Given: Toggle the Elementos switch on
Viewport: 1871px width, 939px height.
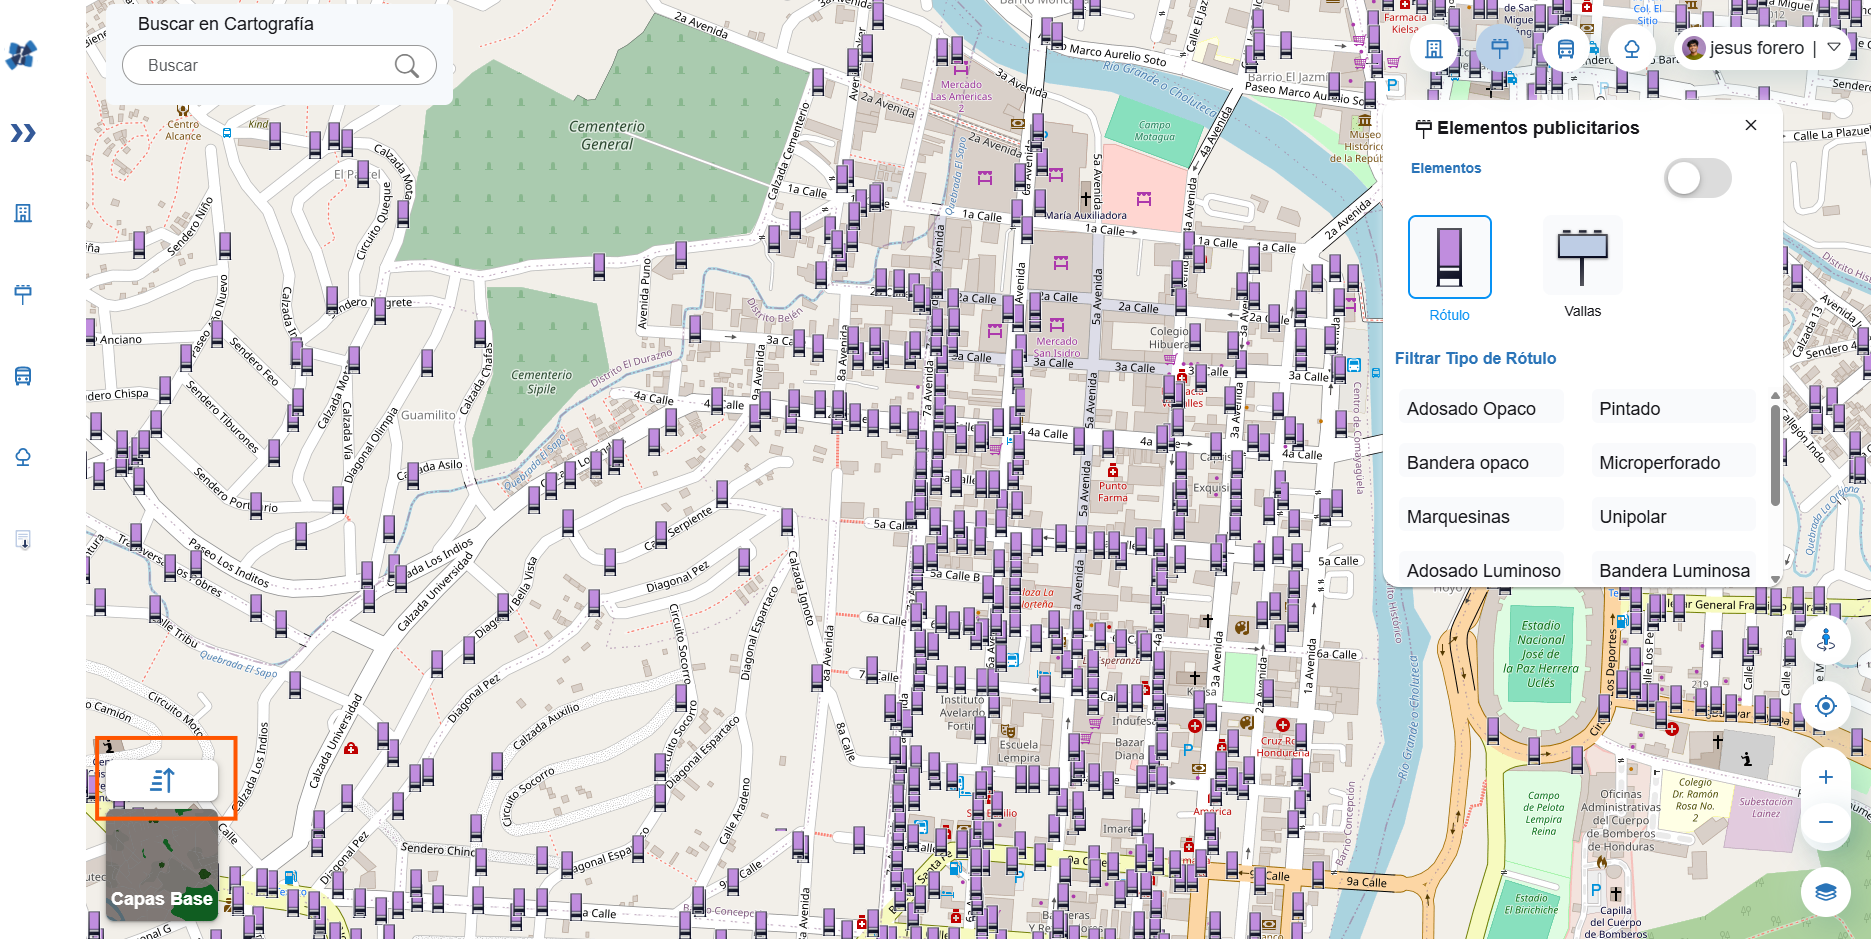Looking at the screenshot, I should (x=1697, y=179).
